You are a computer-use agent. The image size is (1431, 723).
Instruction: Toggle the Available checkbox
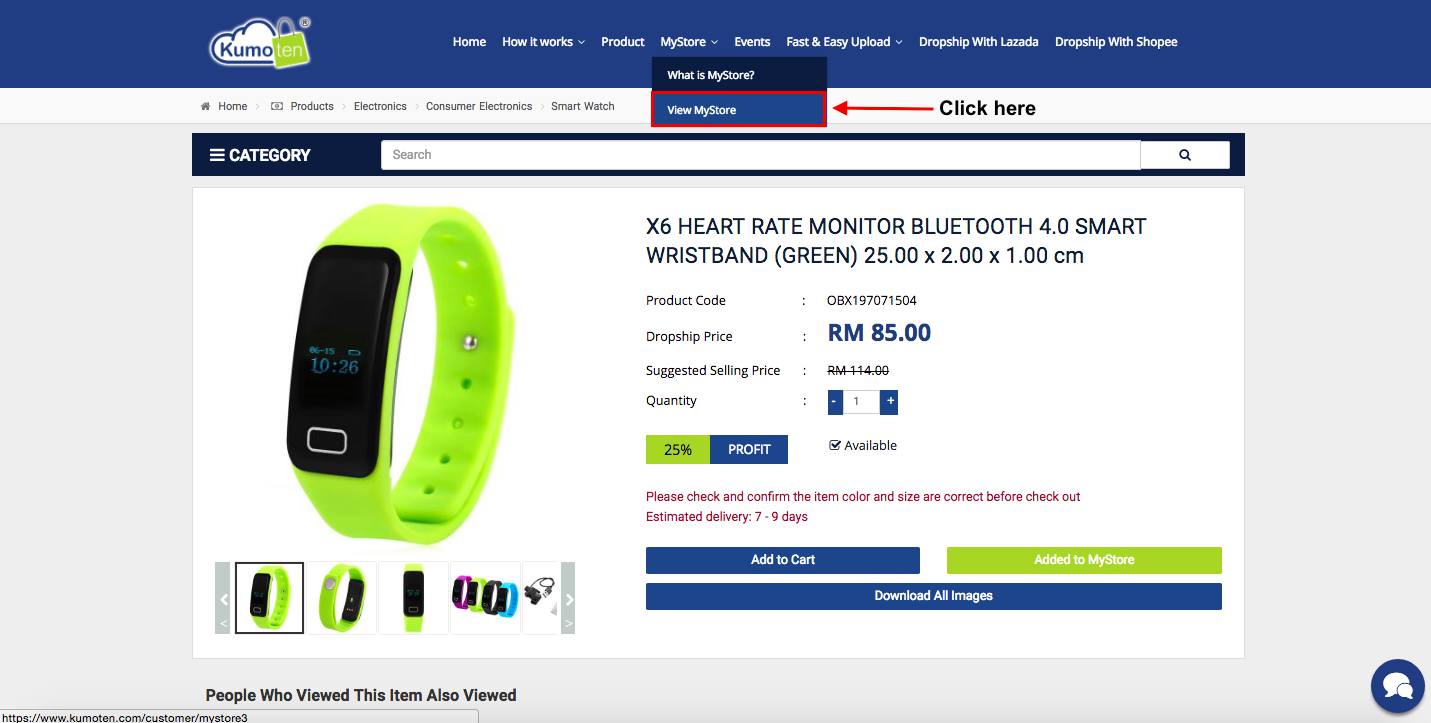coord(835,446)
